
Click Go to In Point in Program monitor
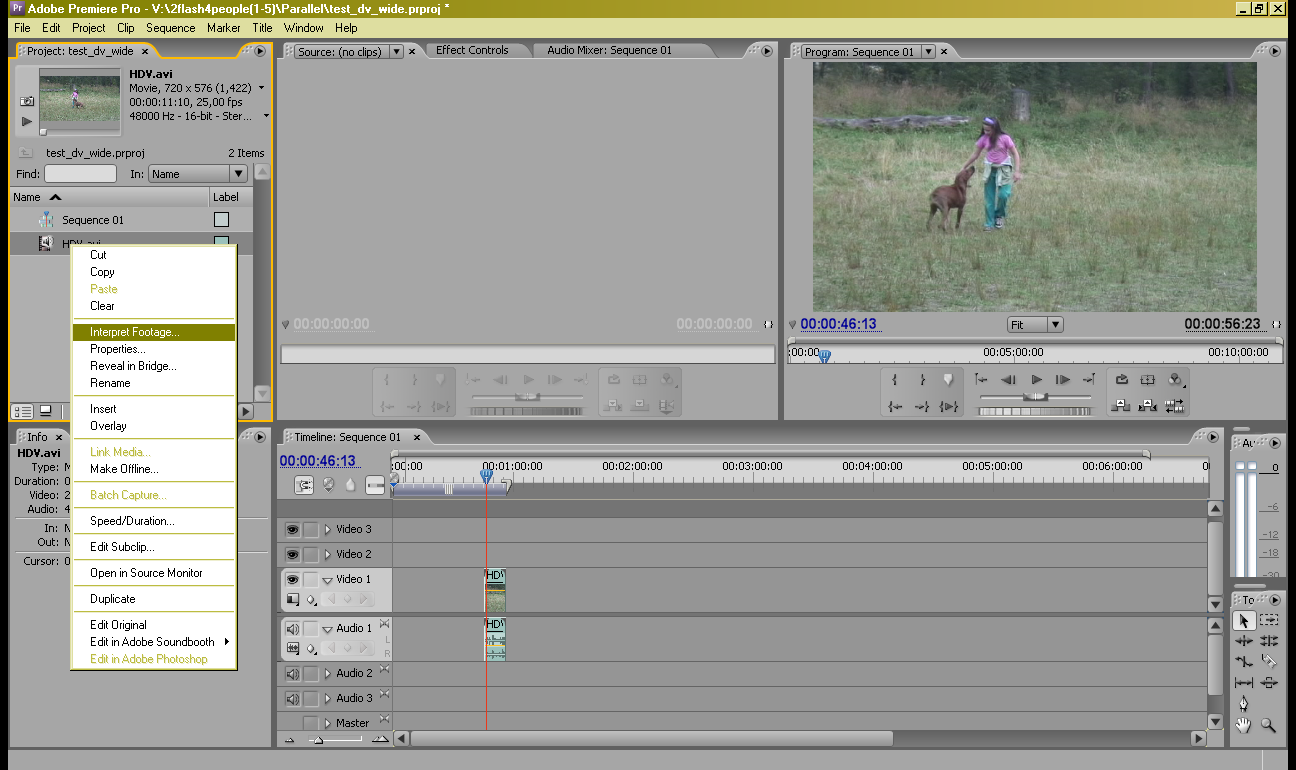895,406
